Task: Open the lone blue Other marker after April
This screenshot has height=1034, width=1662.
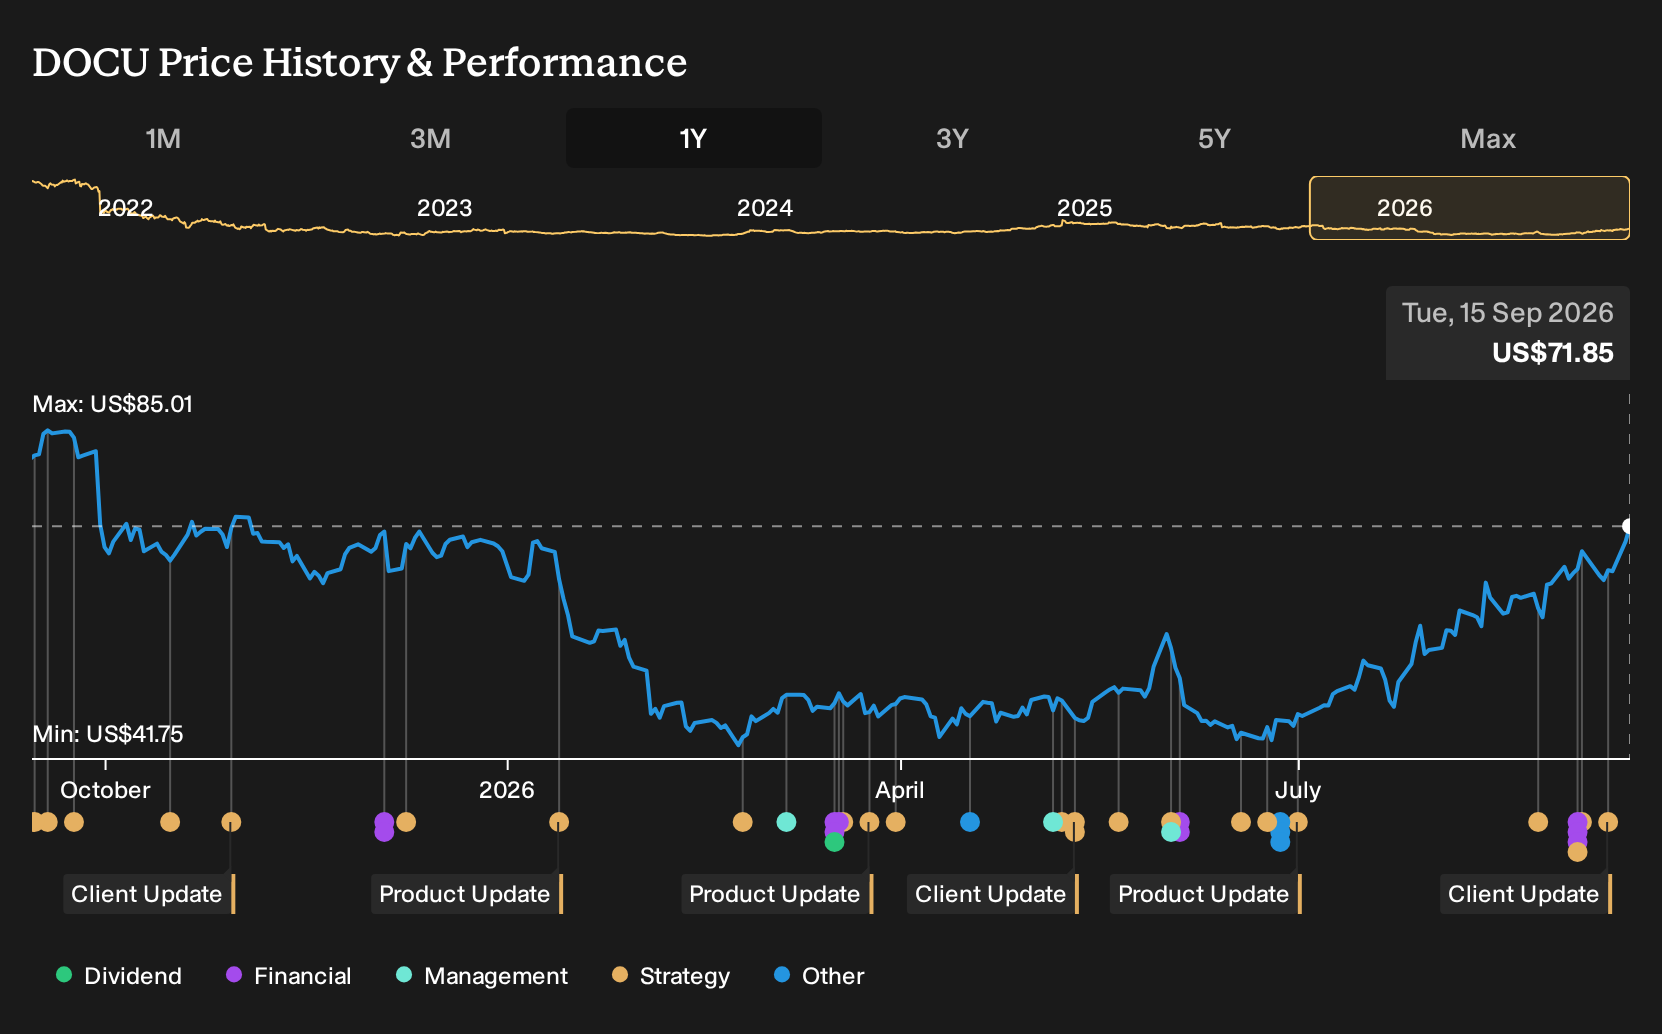Action: [969, 822]
